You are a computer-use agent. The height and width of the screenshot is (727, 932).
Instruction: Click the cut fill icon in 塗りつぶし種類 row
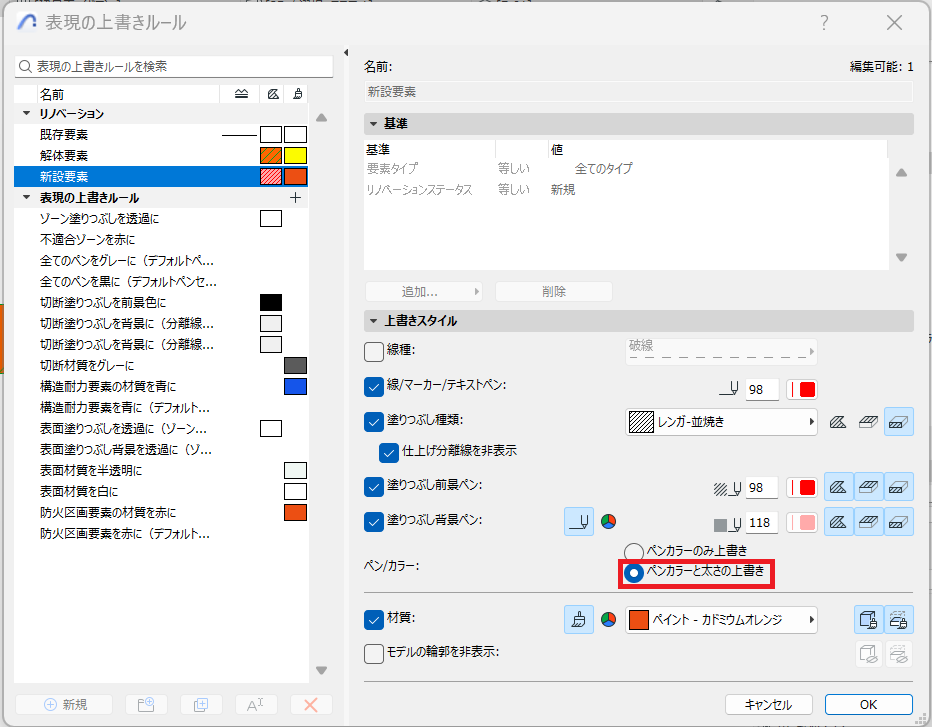898,422
